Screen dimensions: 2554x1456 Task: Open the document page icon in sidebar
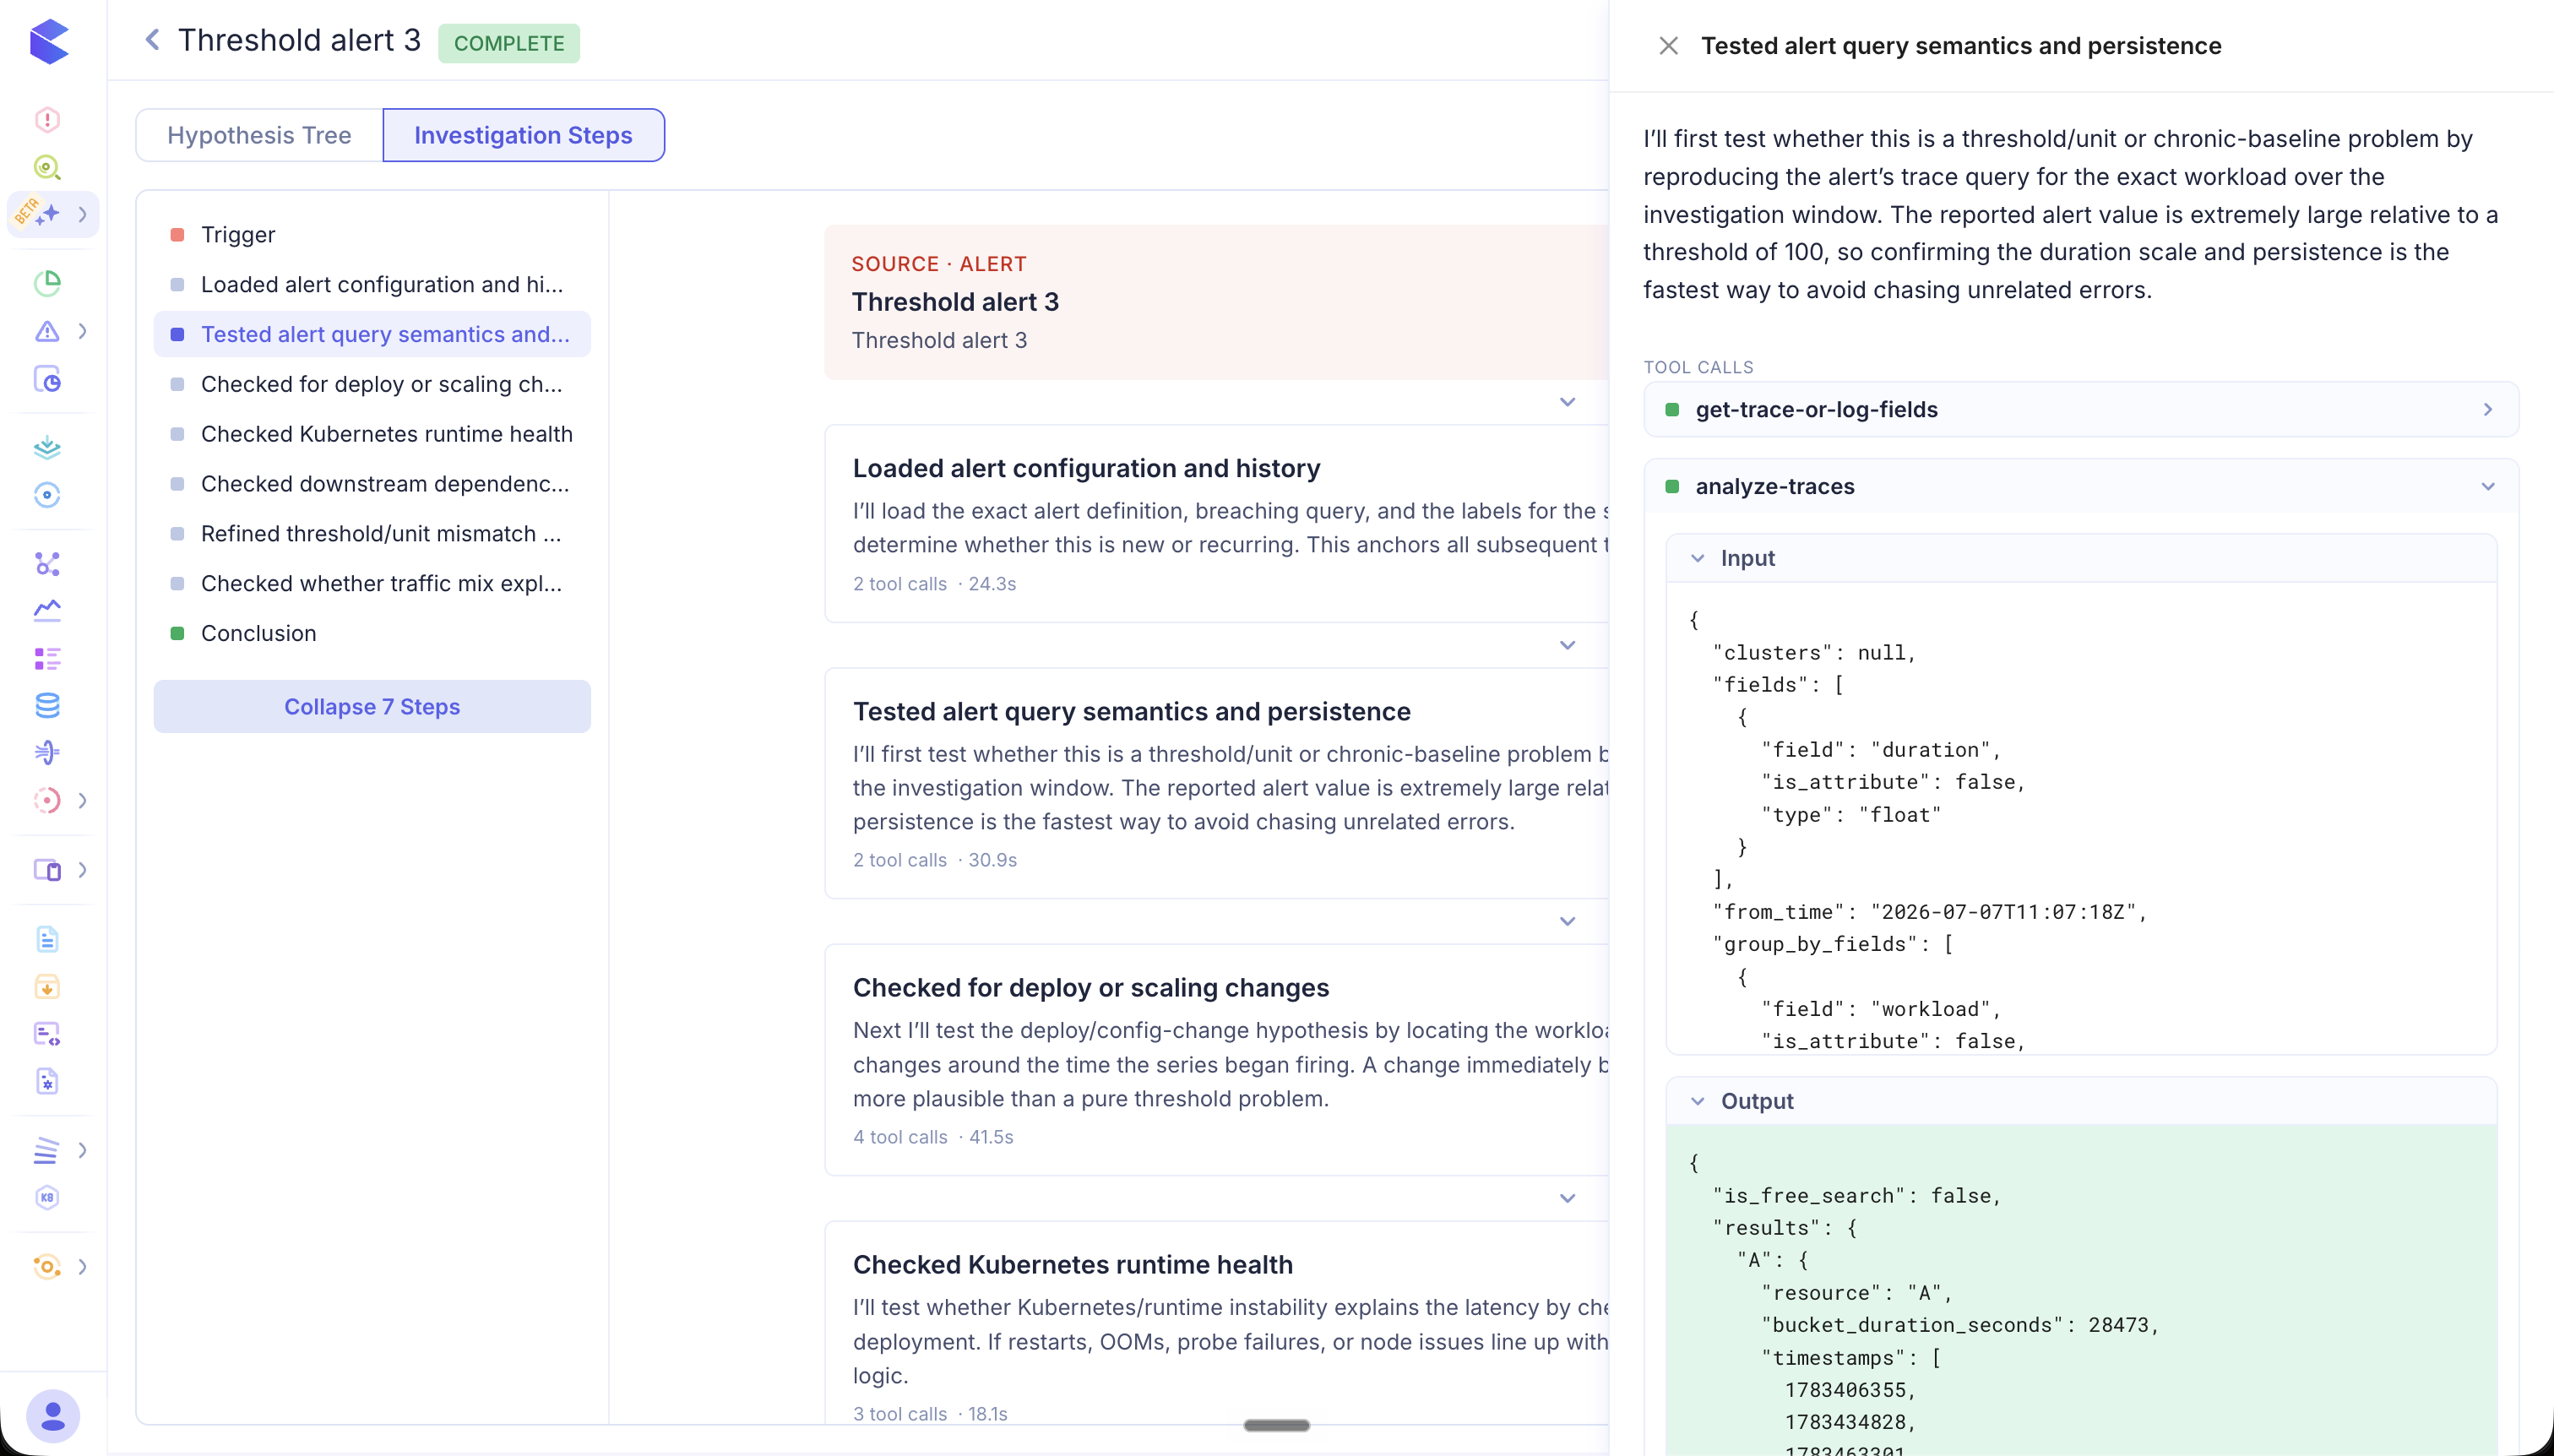[x=47, y=939]
